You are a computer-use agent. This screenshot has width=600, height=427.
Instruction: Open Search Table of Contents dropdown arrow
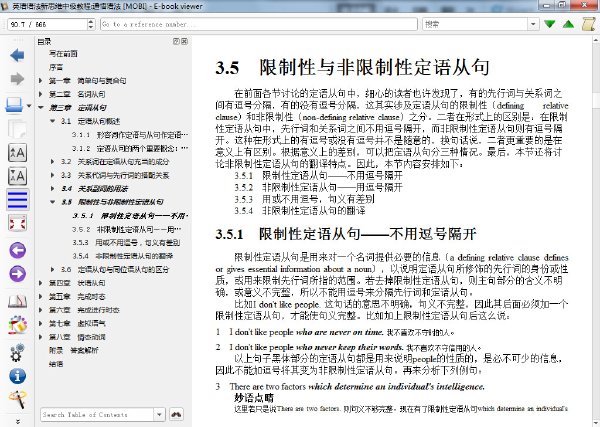(159, 414)
